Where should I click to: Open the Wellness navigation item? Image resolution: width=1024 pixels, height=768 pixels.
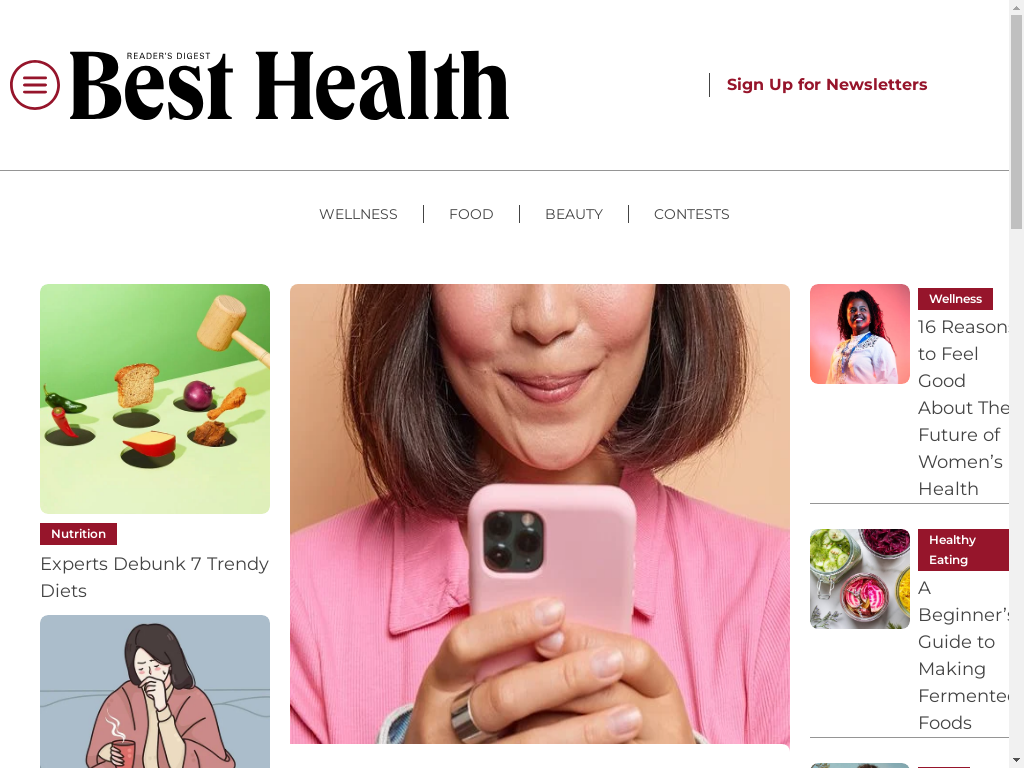(358, 214)
